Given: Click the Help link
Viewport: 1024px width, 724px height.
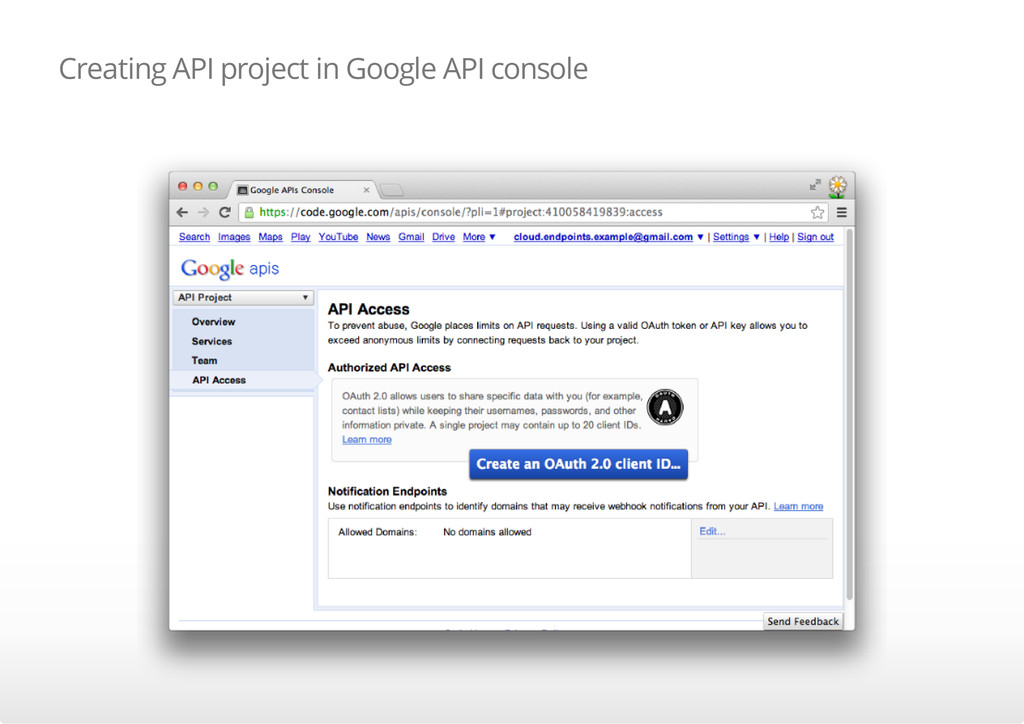Looking at the screenshot, I should click(779, 237).
